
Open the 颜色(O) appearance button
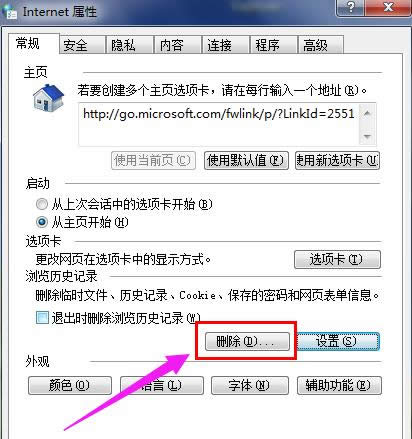70,386
